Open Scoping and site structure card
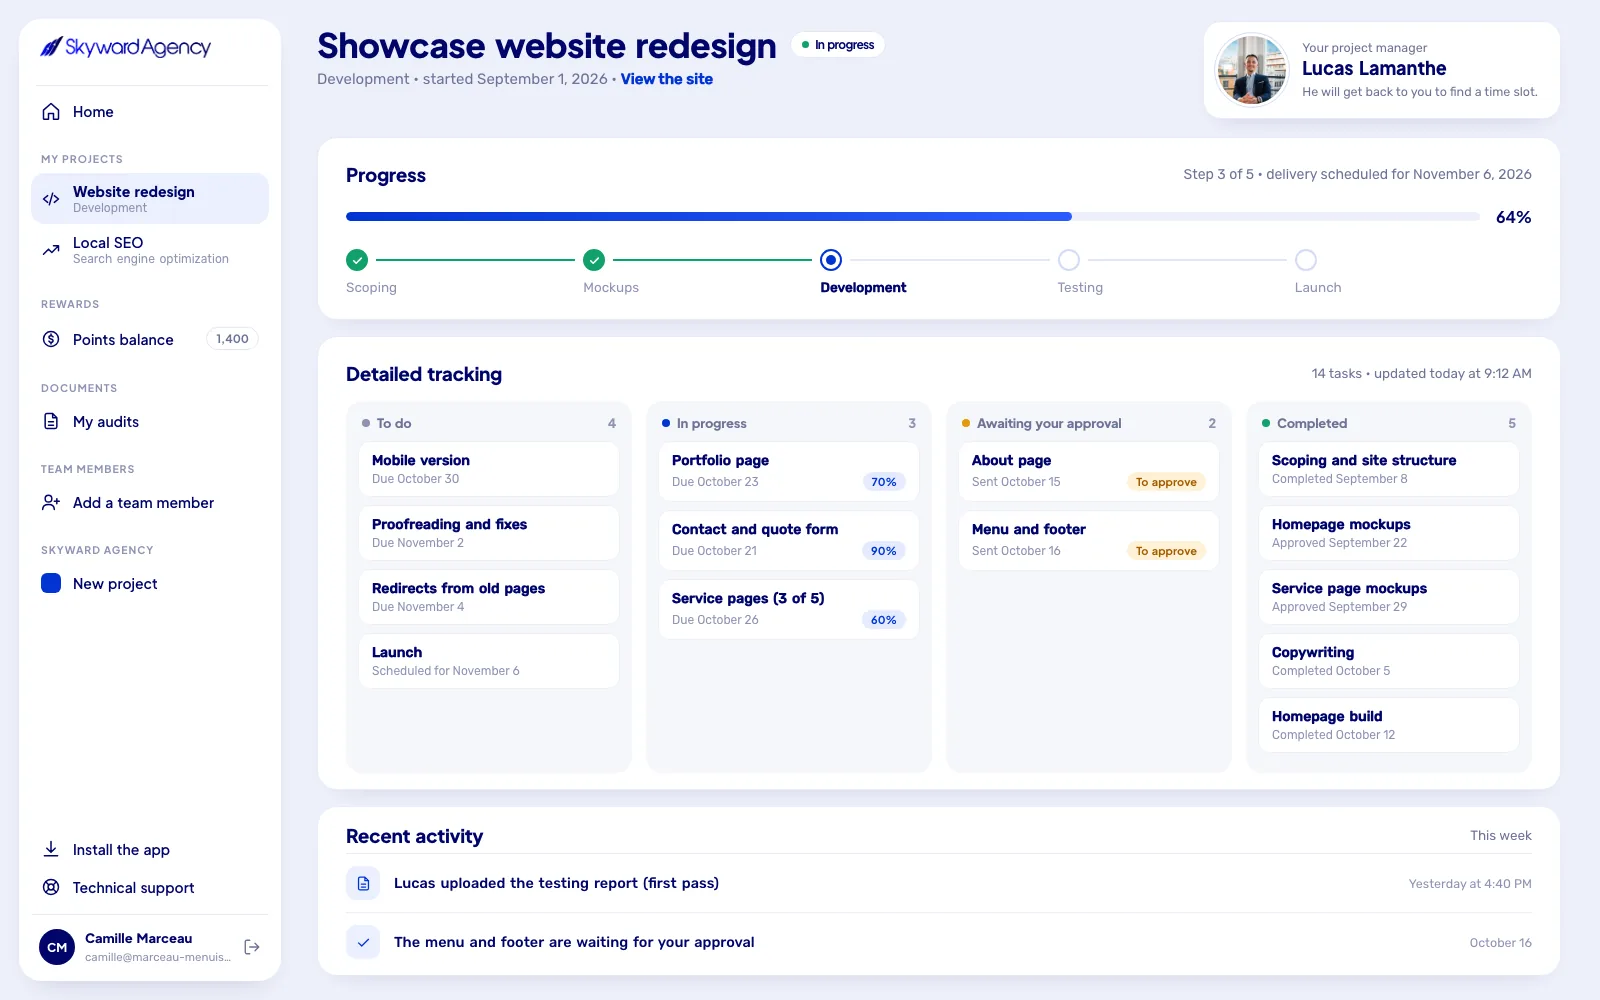 [x=1389, y=469]
